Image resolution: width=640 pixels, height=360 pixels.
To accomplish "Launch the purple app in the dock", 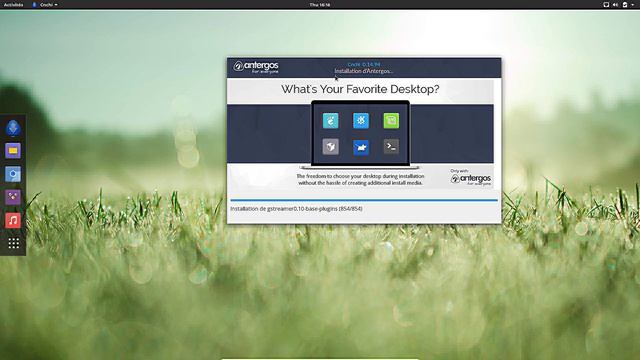I will click(x=13, y=197).
